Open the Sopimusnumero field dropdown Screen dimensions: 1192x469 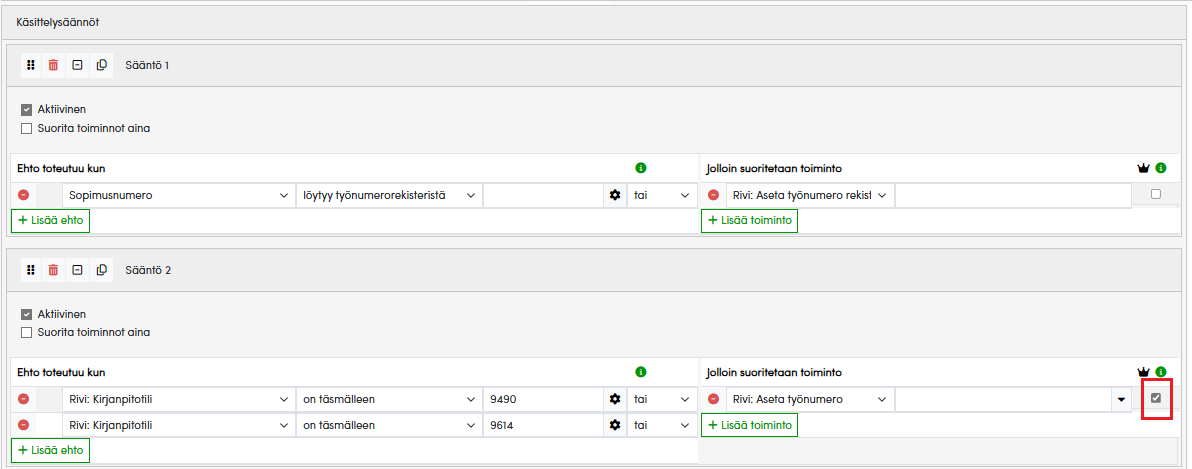tap(176, 195)
